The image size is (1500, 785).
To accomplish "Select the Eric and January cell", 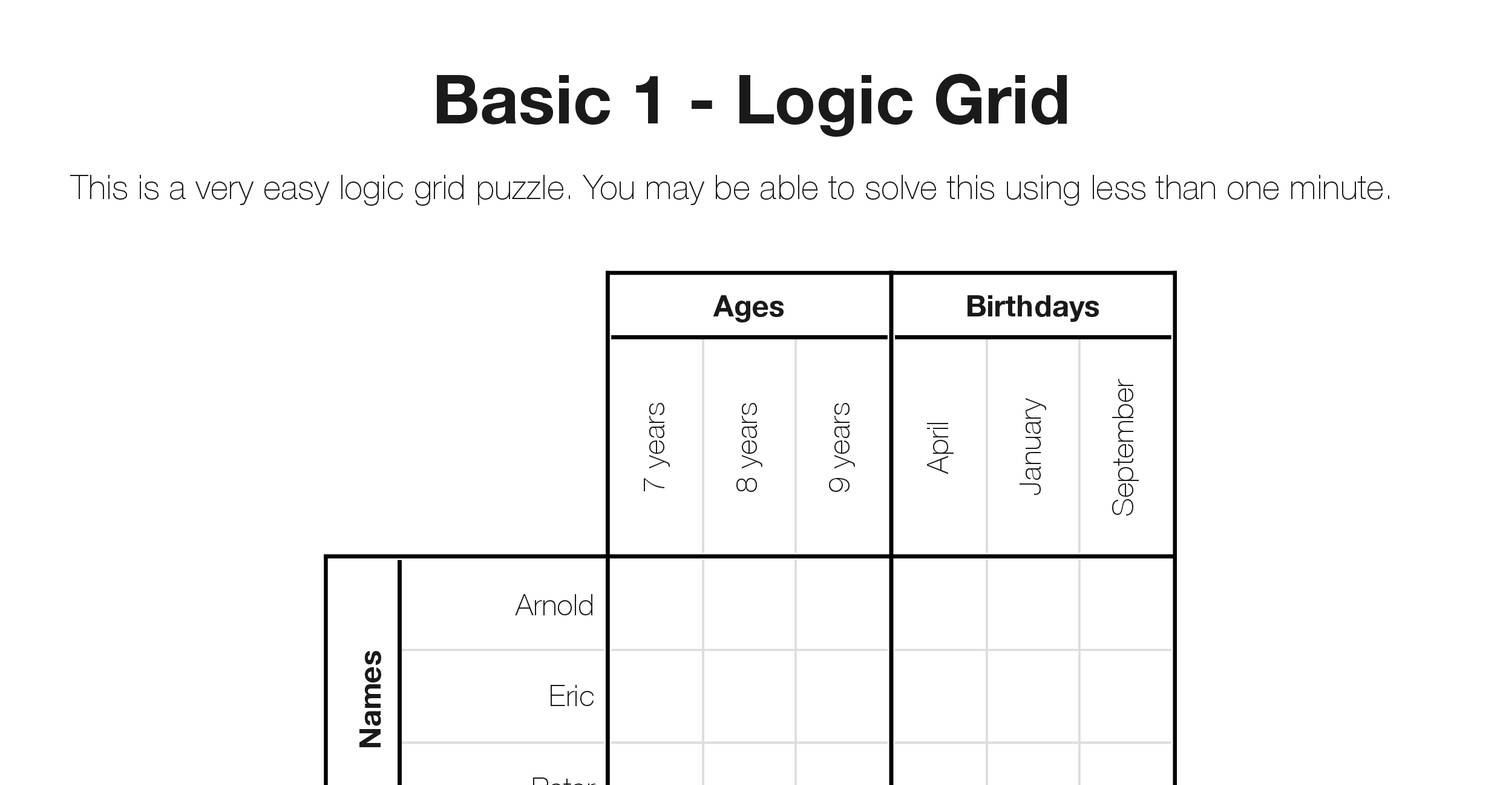I will click(x=1032, y=696).
